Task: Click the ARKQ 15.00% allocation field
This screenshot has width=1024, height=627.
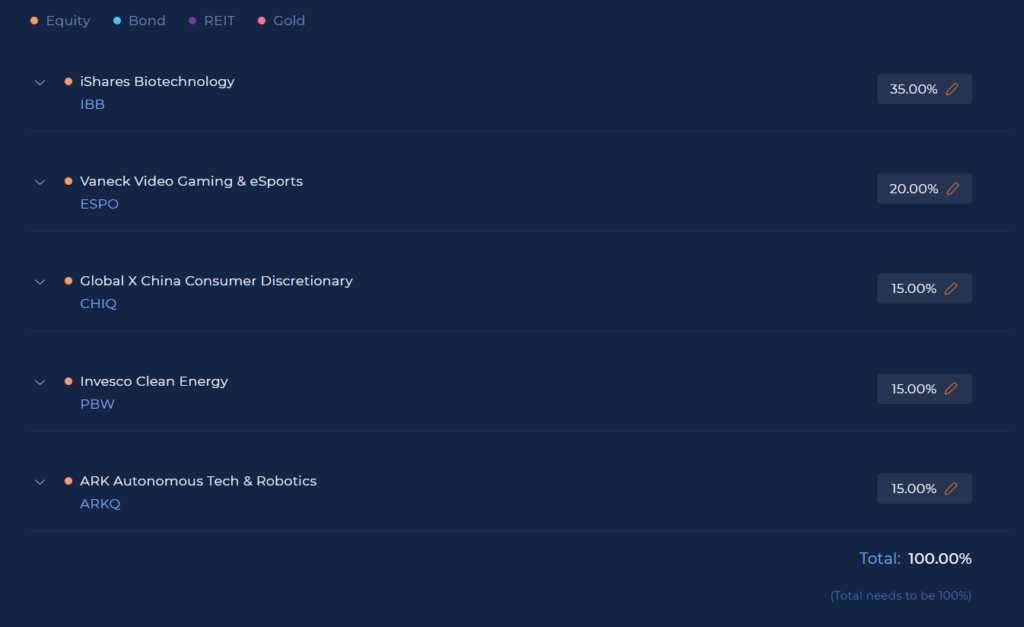Action: 924,489
